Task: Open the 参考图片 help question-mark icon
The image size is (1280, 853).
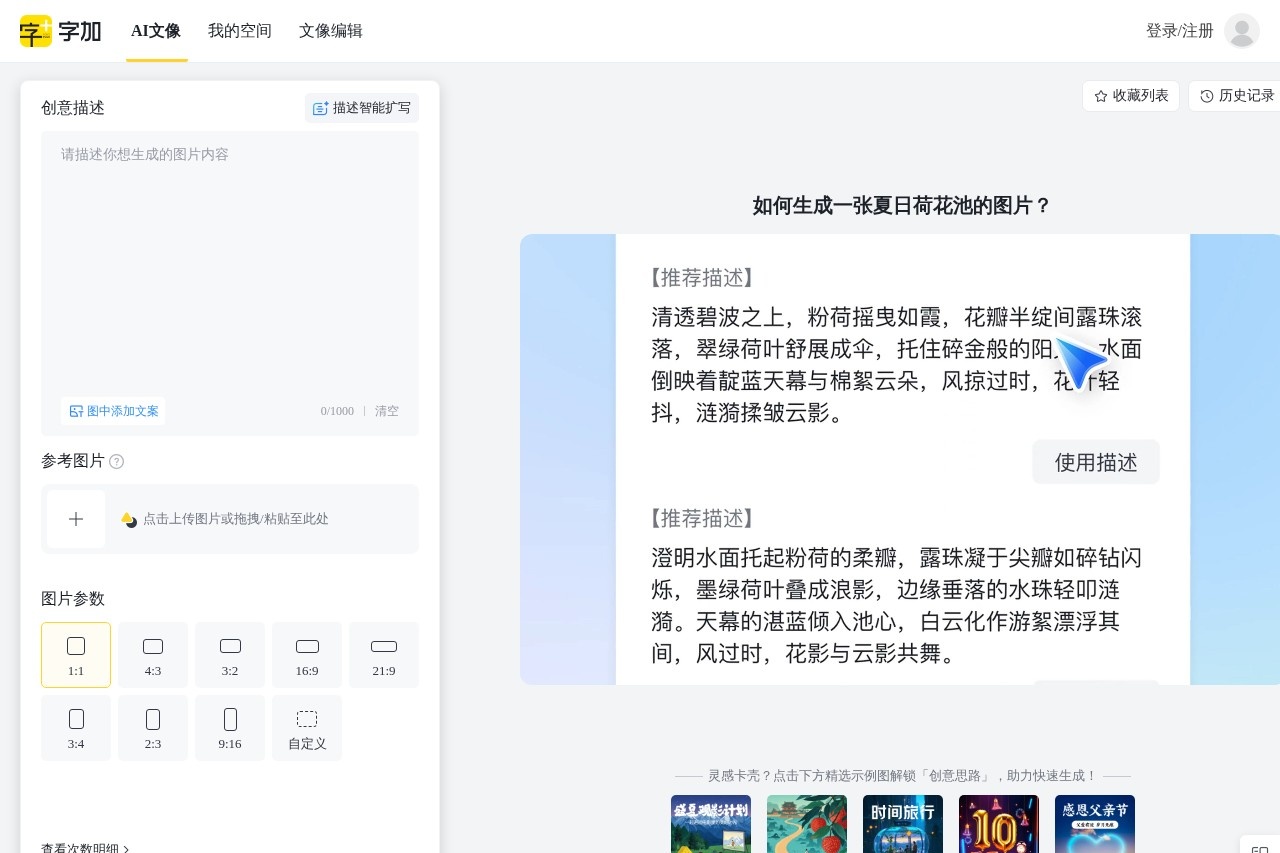Action: coord(117,461)
